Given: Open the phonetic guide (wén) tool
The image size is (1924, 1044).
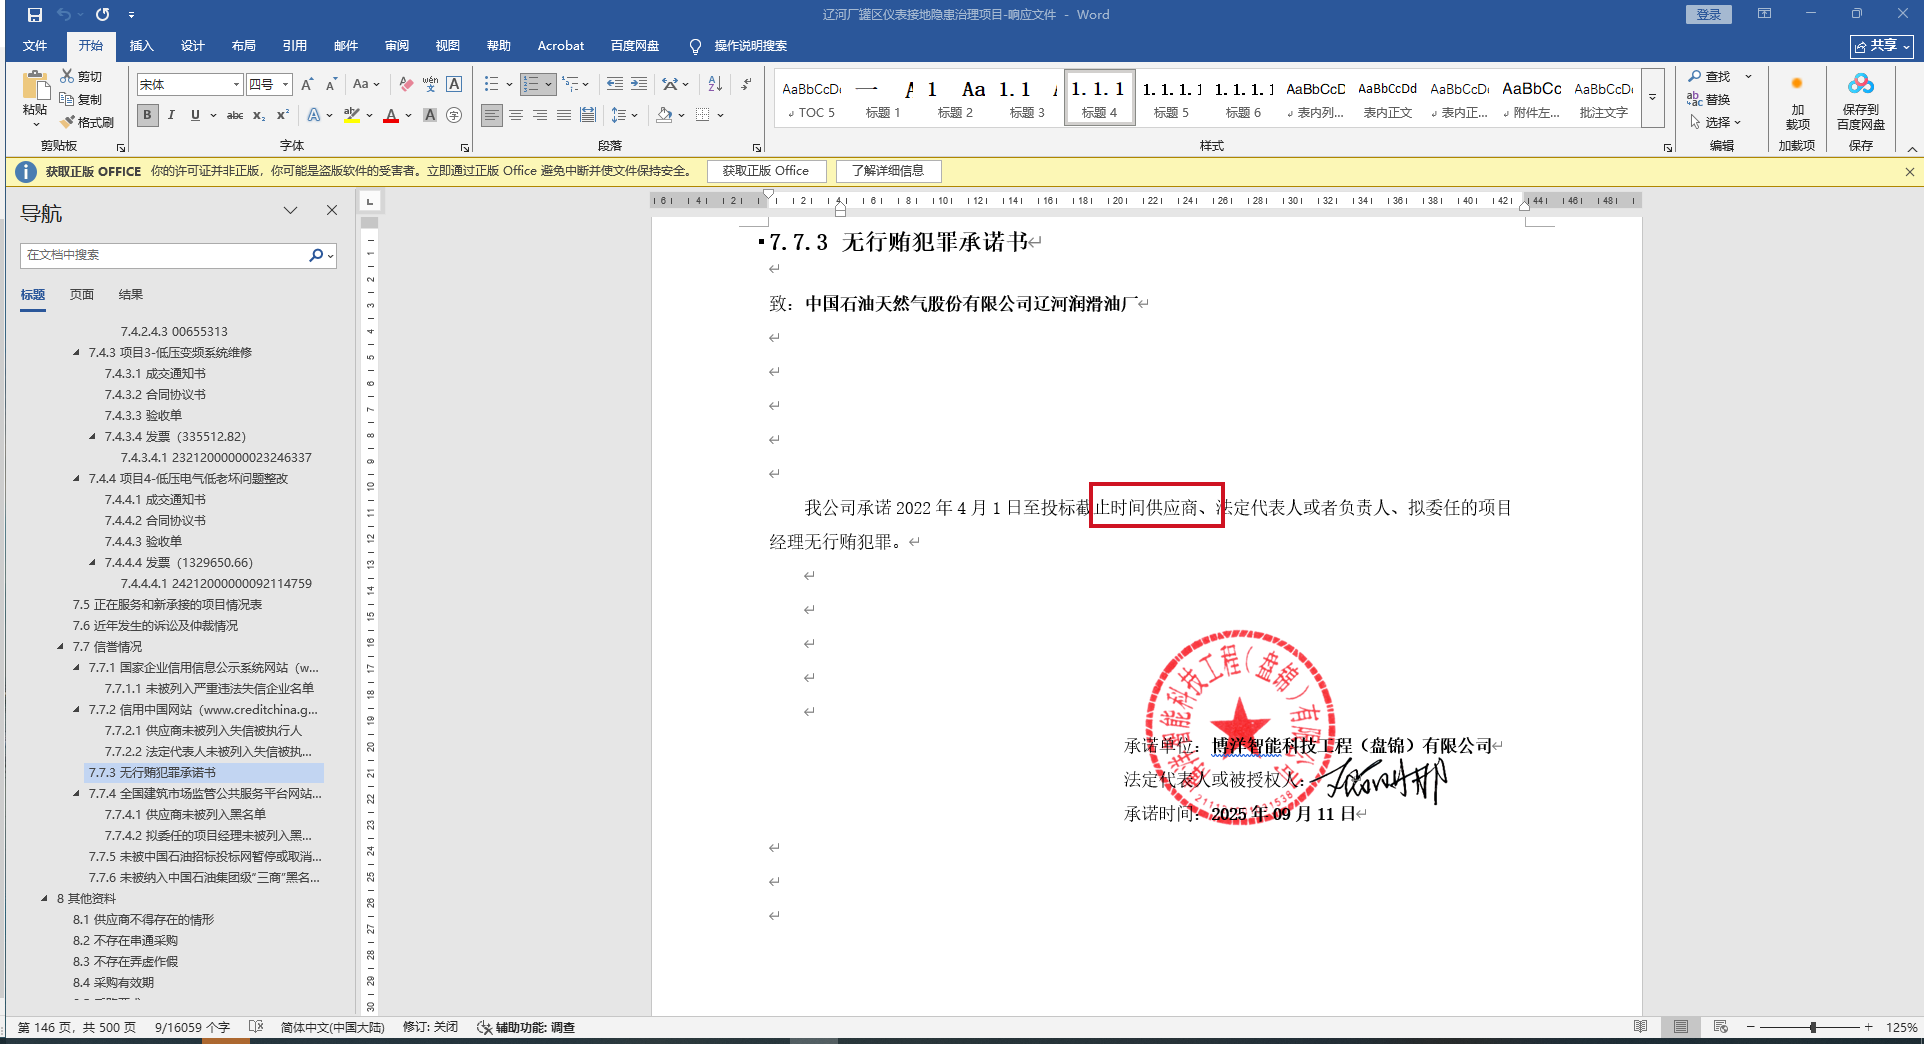Looking at the screenshot, I should [x=430, y=85].
